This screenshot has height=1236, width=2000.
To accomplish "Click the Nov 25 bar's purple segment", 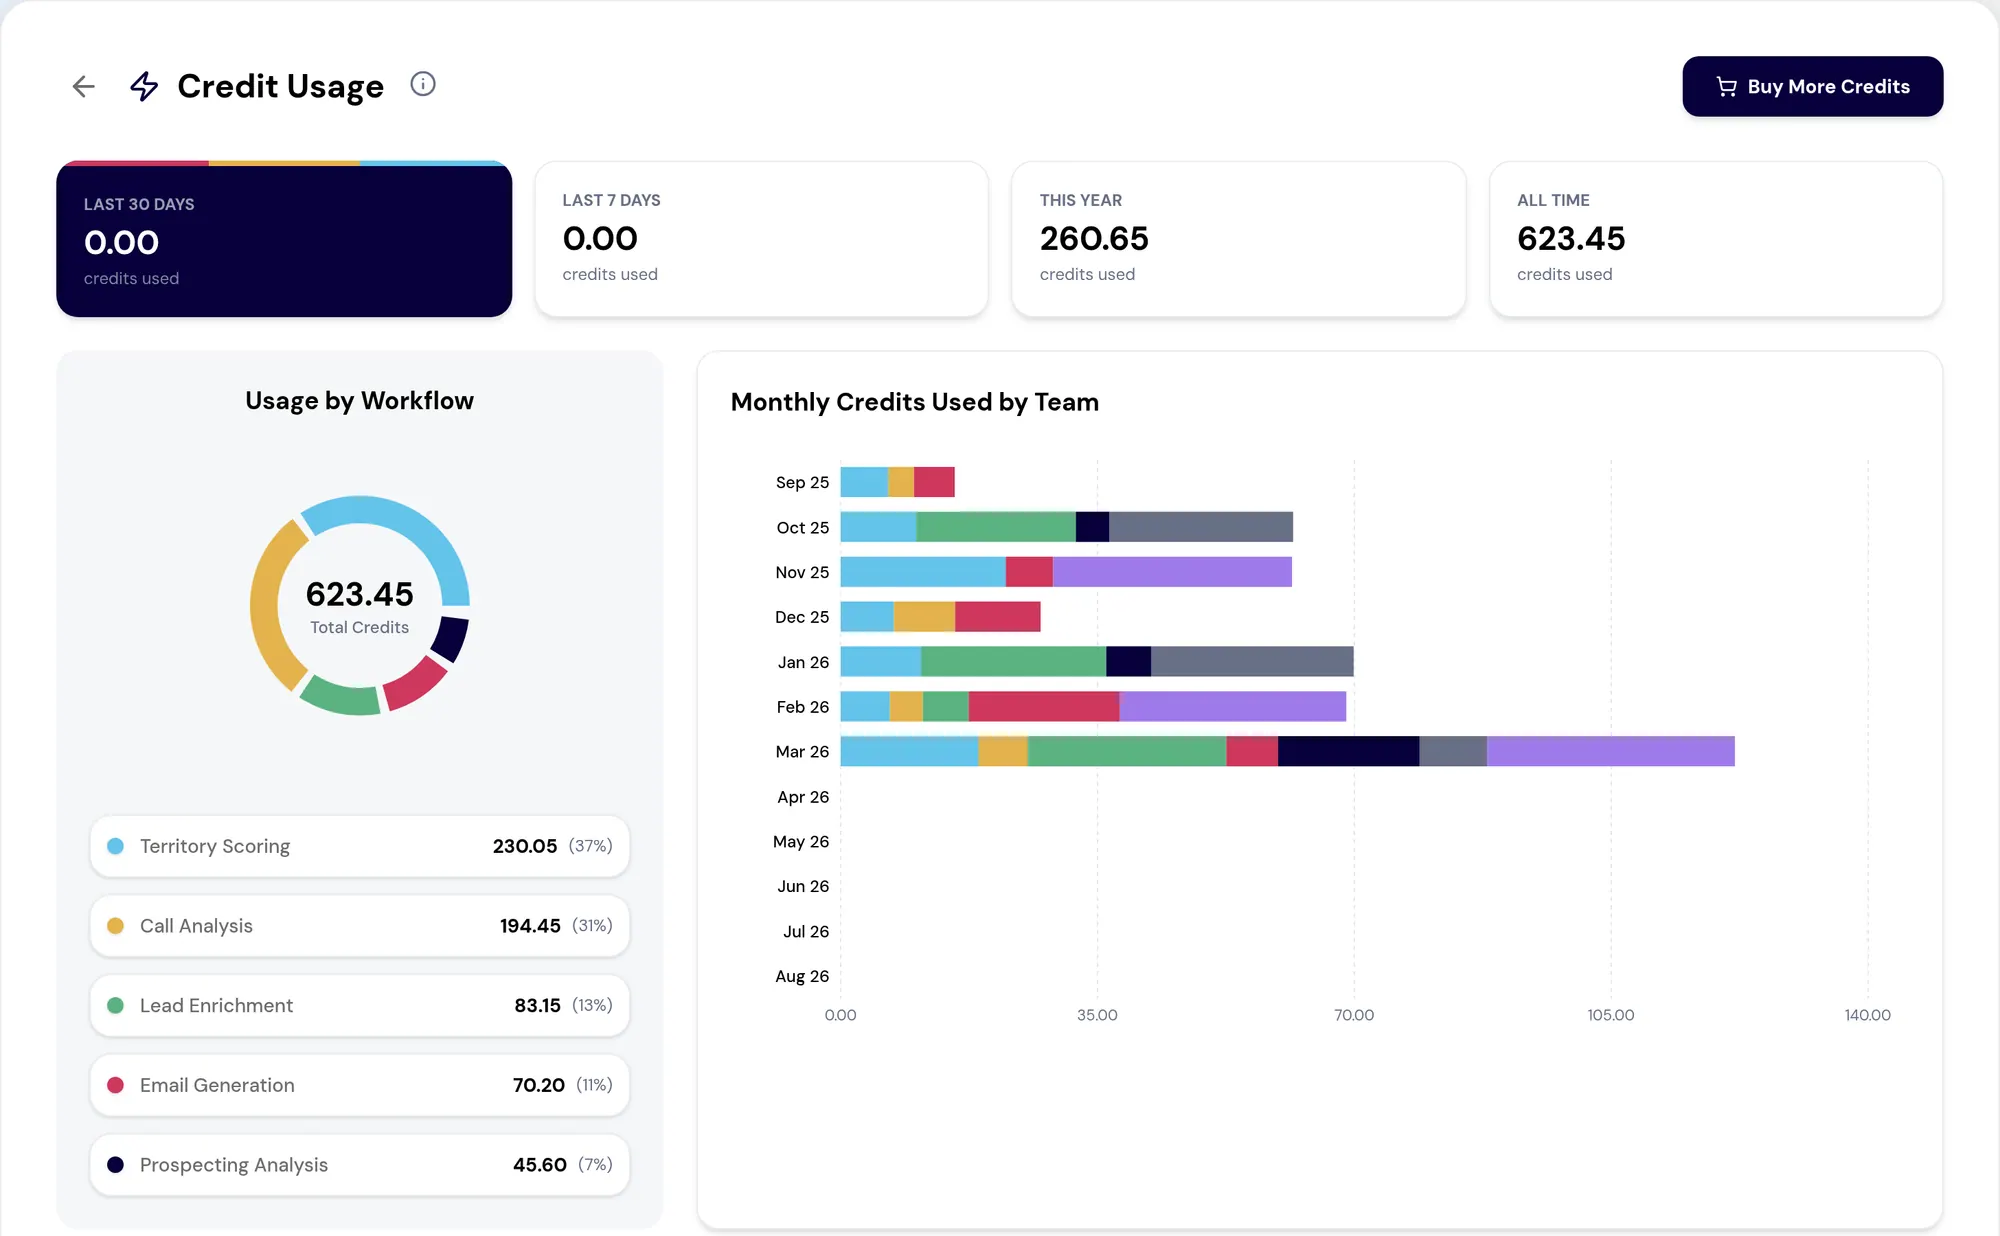I will (1172, 572).
